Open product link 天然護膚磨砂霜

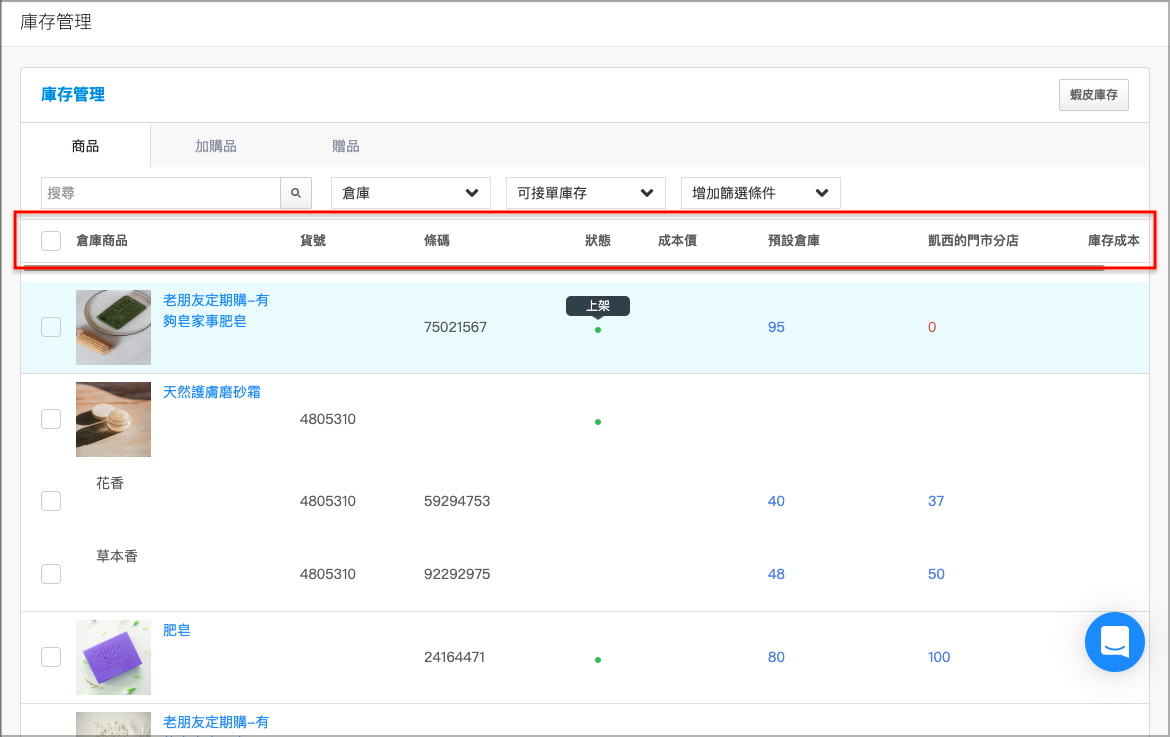[212, 392]
